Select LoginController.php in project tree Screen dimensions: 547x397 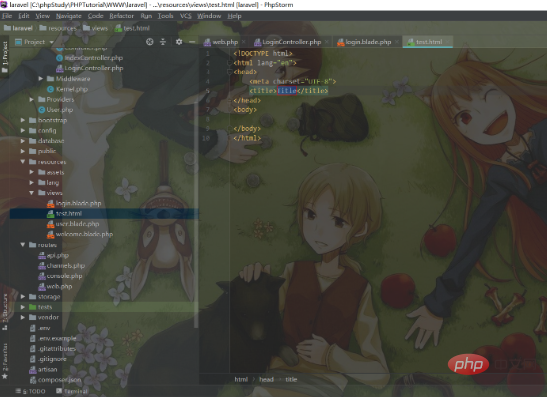[x=89, y=68]
